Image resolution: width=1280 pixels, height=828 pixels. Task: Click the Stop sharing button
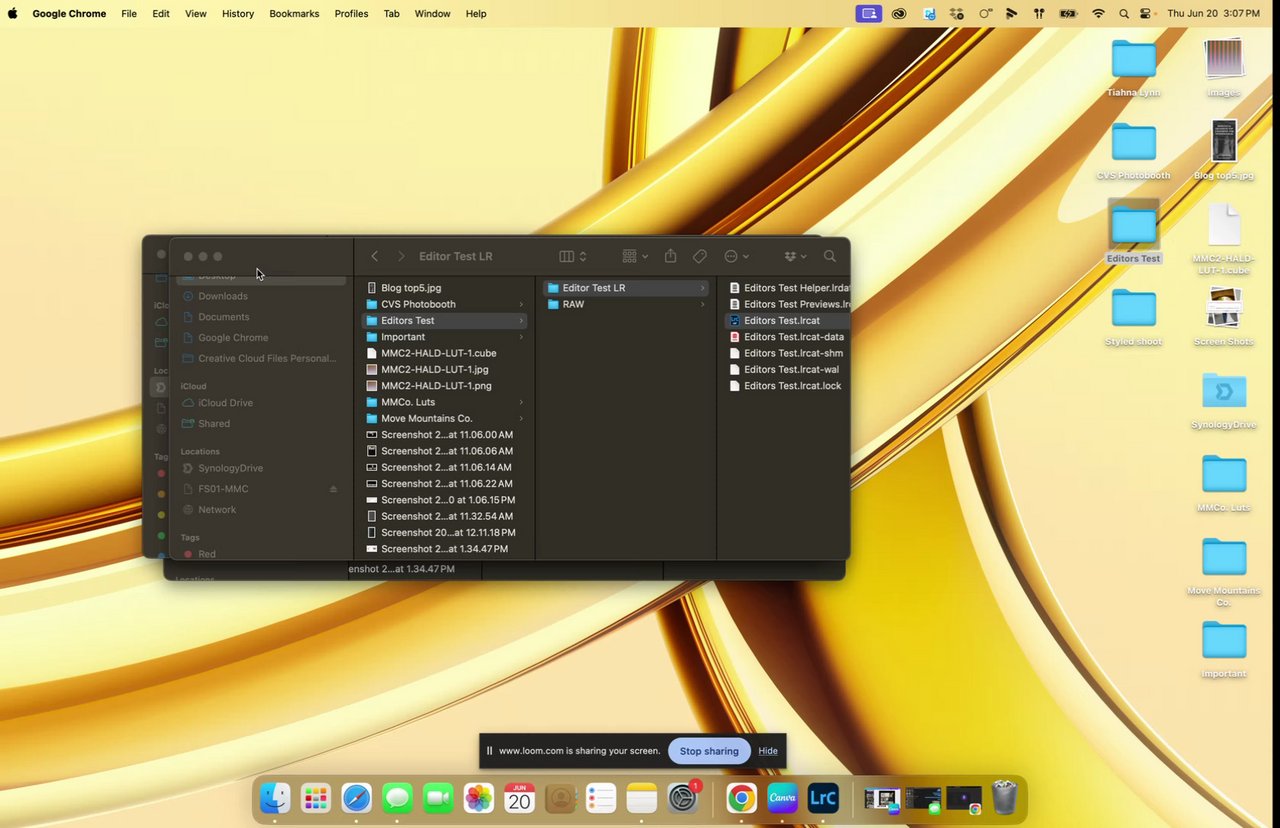[x=709, y=751]
